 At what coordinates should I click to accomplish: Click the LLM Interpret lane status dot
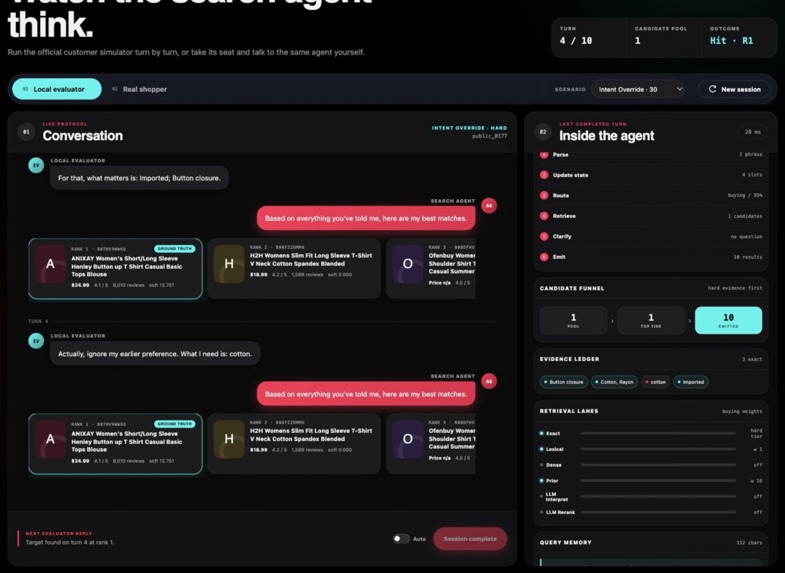pyautogui.click(x=542, y=496)
